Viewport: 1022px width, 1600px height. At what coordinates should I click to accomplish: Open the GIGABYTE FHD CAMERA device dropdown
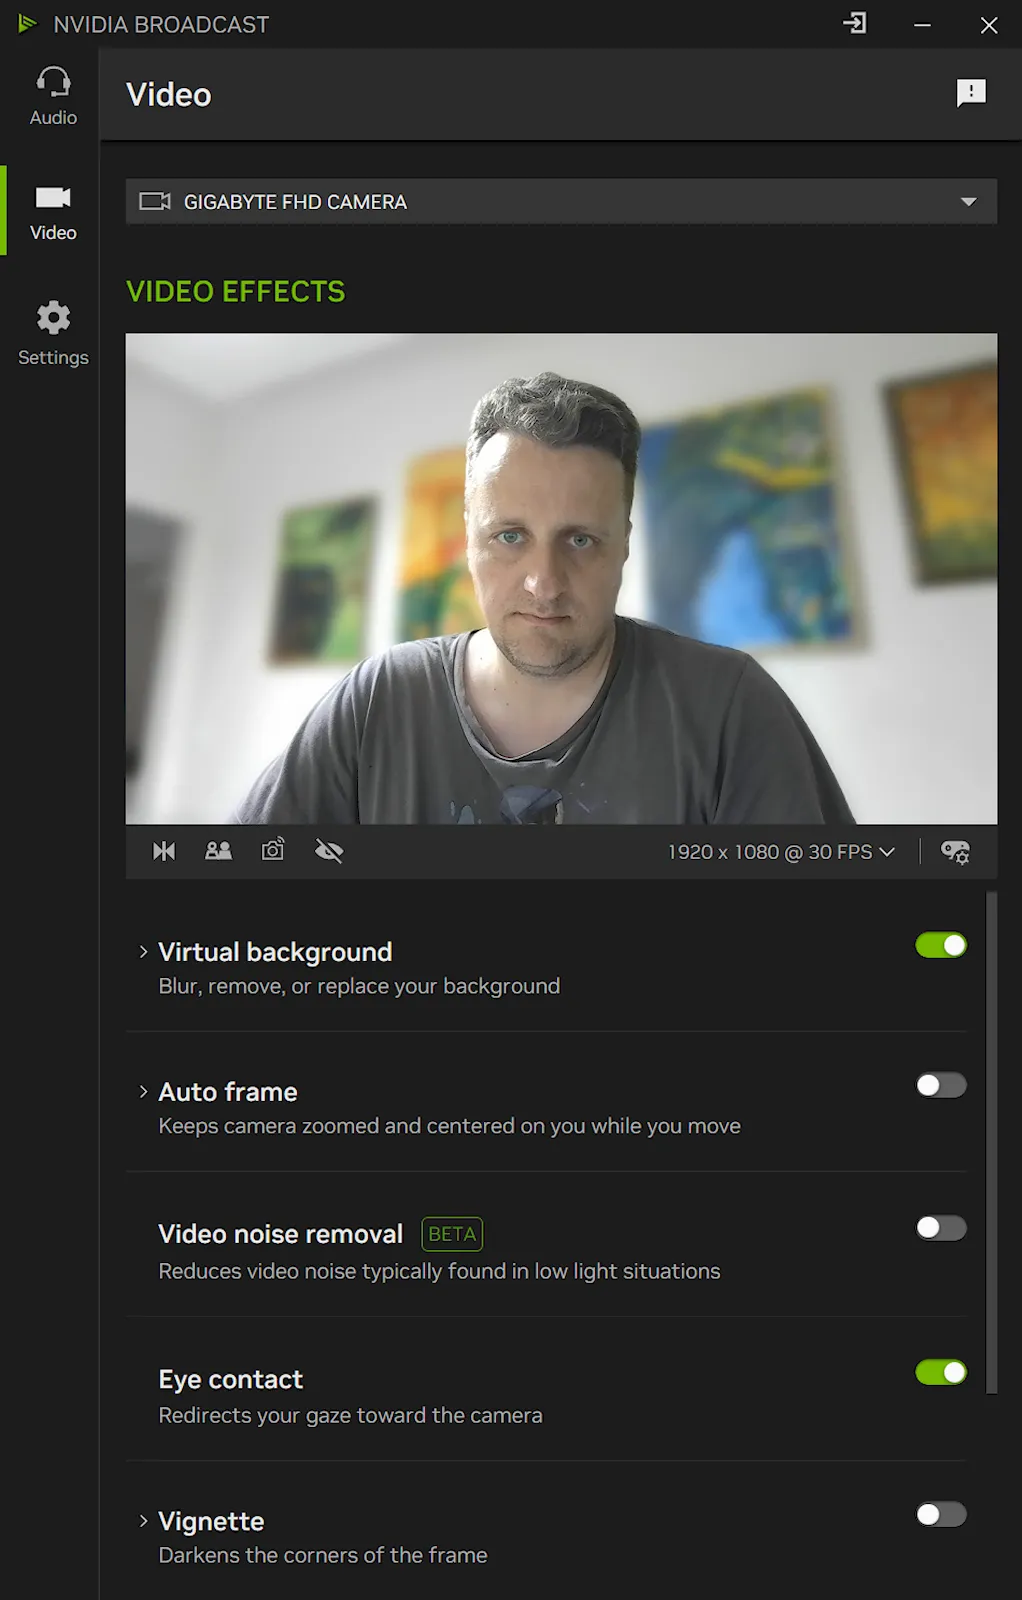[x=561, y=202]
